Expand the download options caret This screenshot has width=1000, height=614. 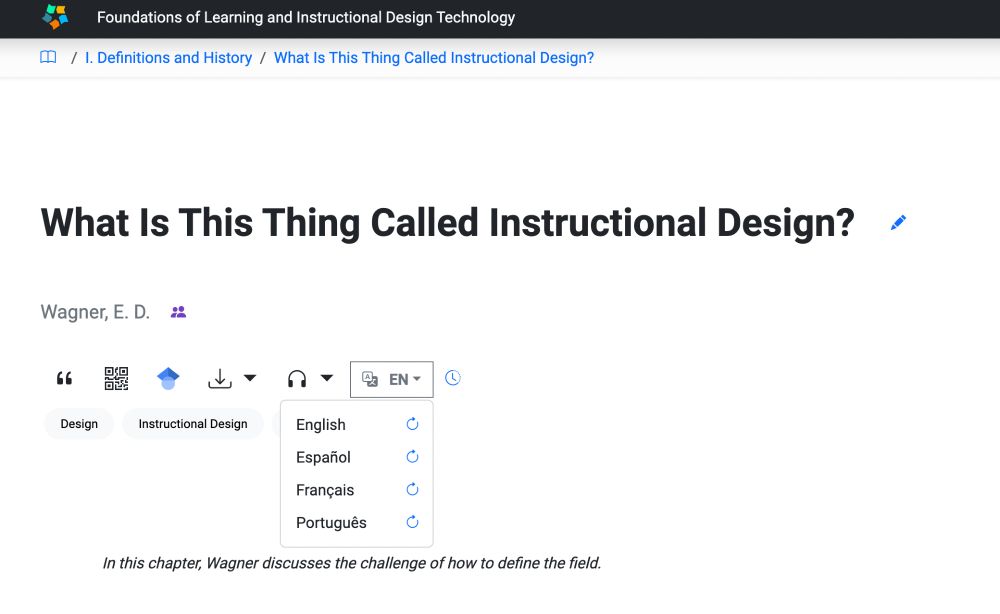(250, 378)
